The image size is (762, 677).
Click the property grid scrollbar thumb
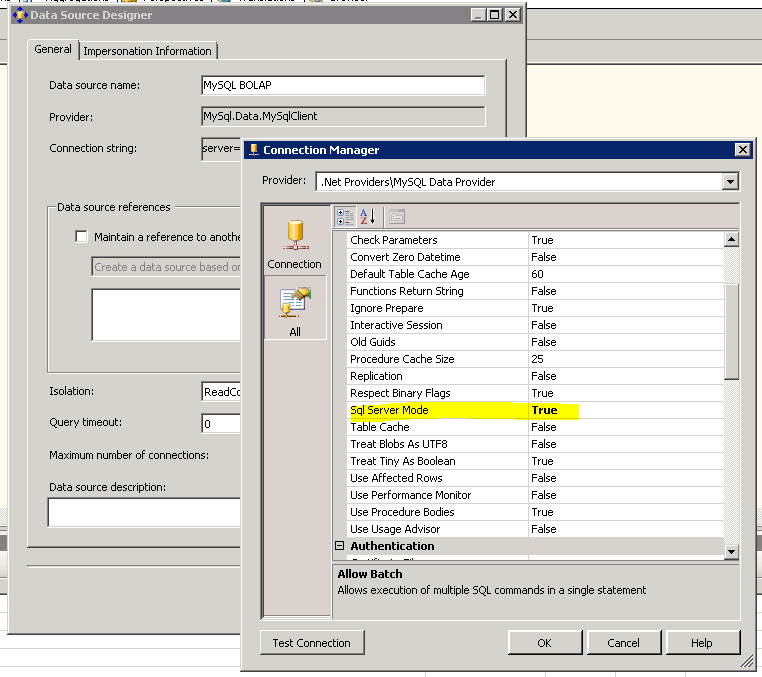pos(731,331)
